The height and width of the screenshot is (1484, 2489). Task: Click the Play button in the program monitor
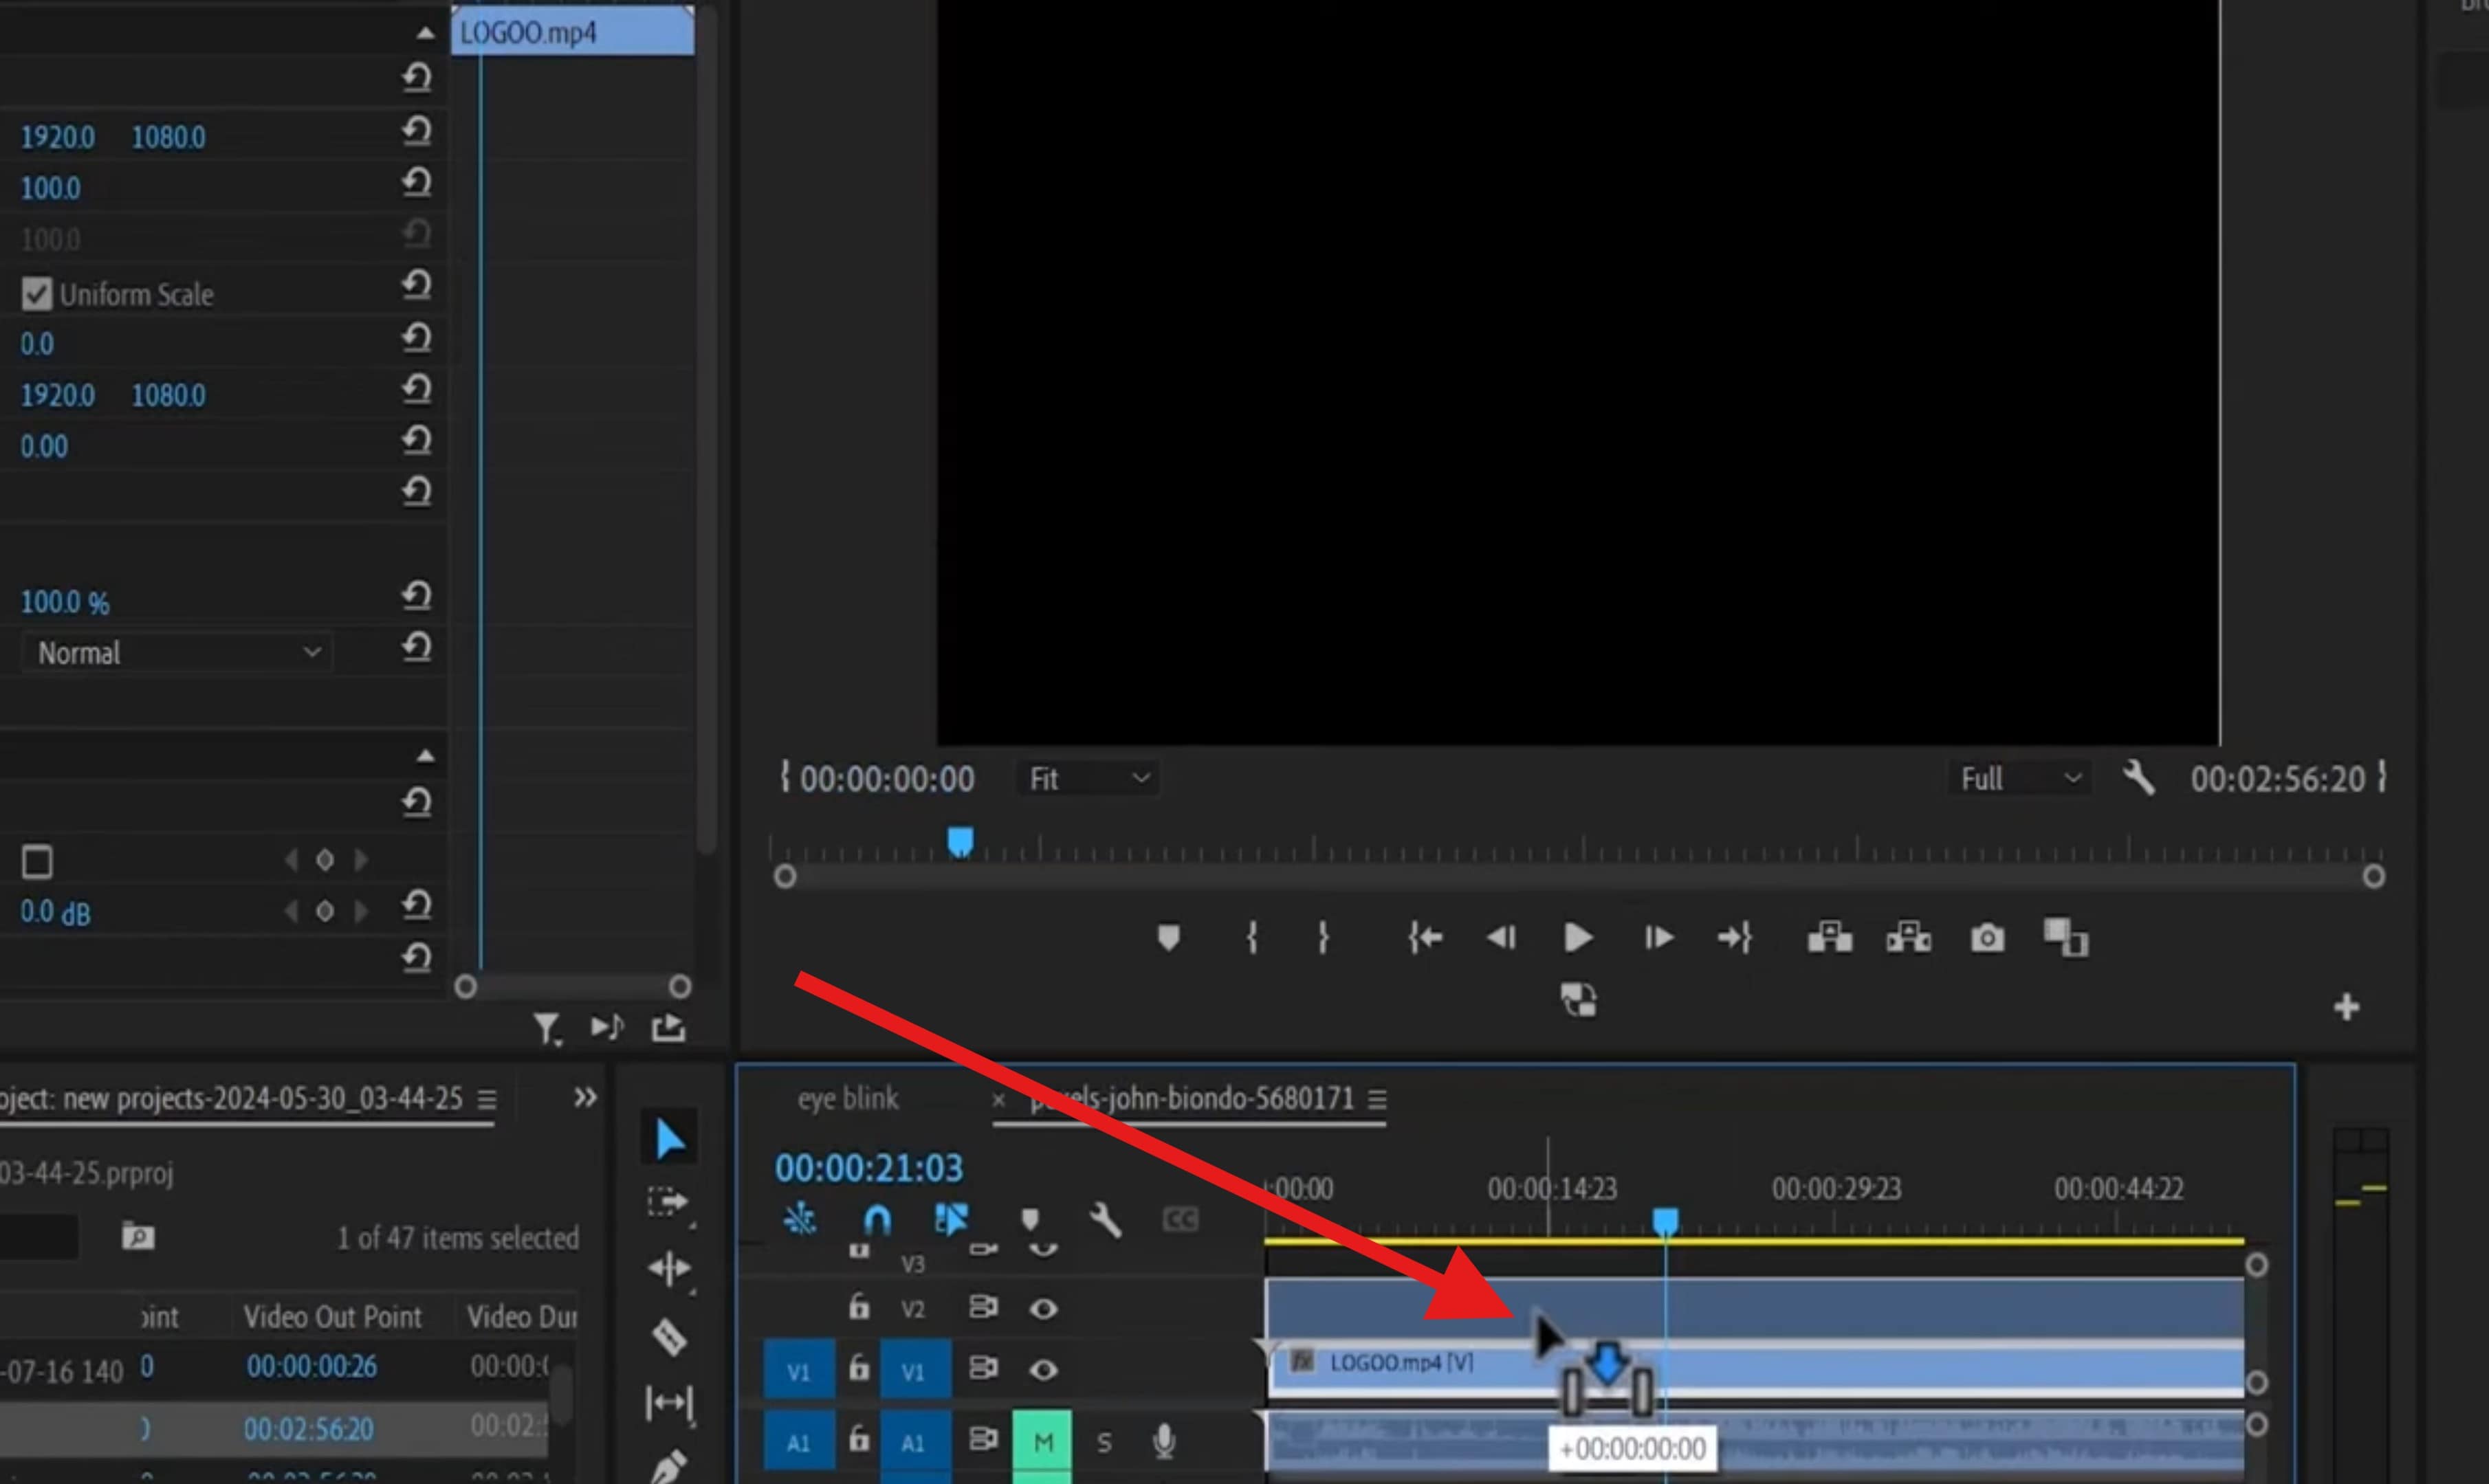pos(1577,938)
